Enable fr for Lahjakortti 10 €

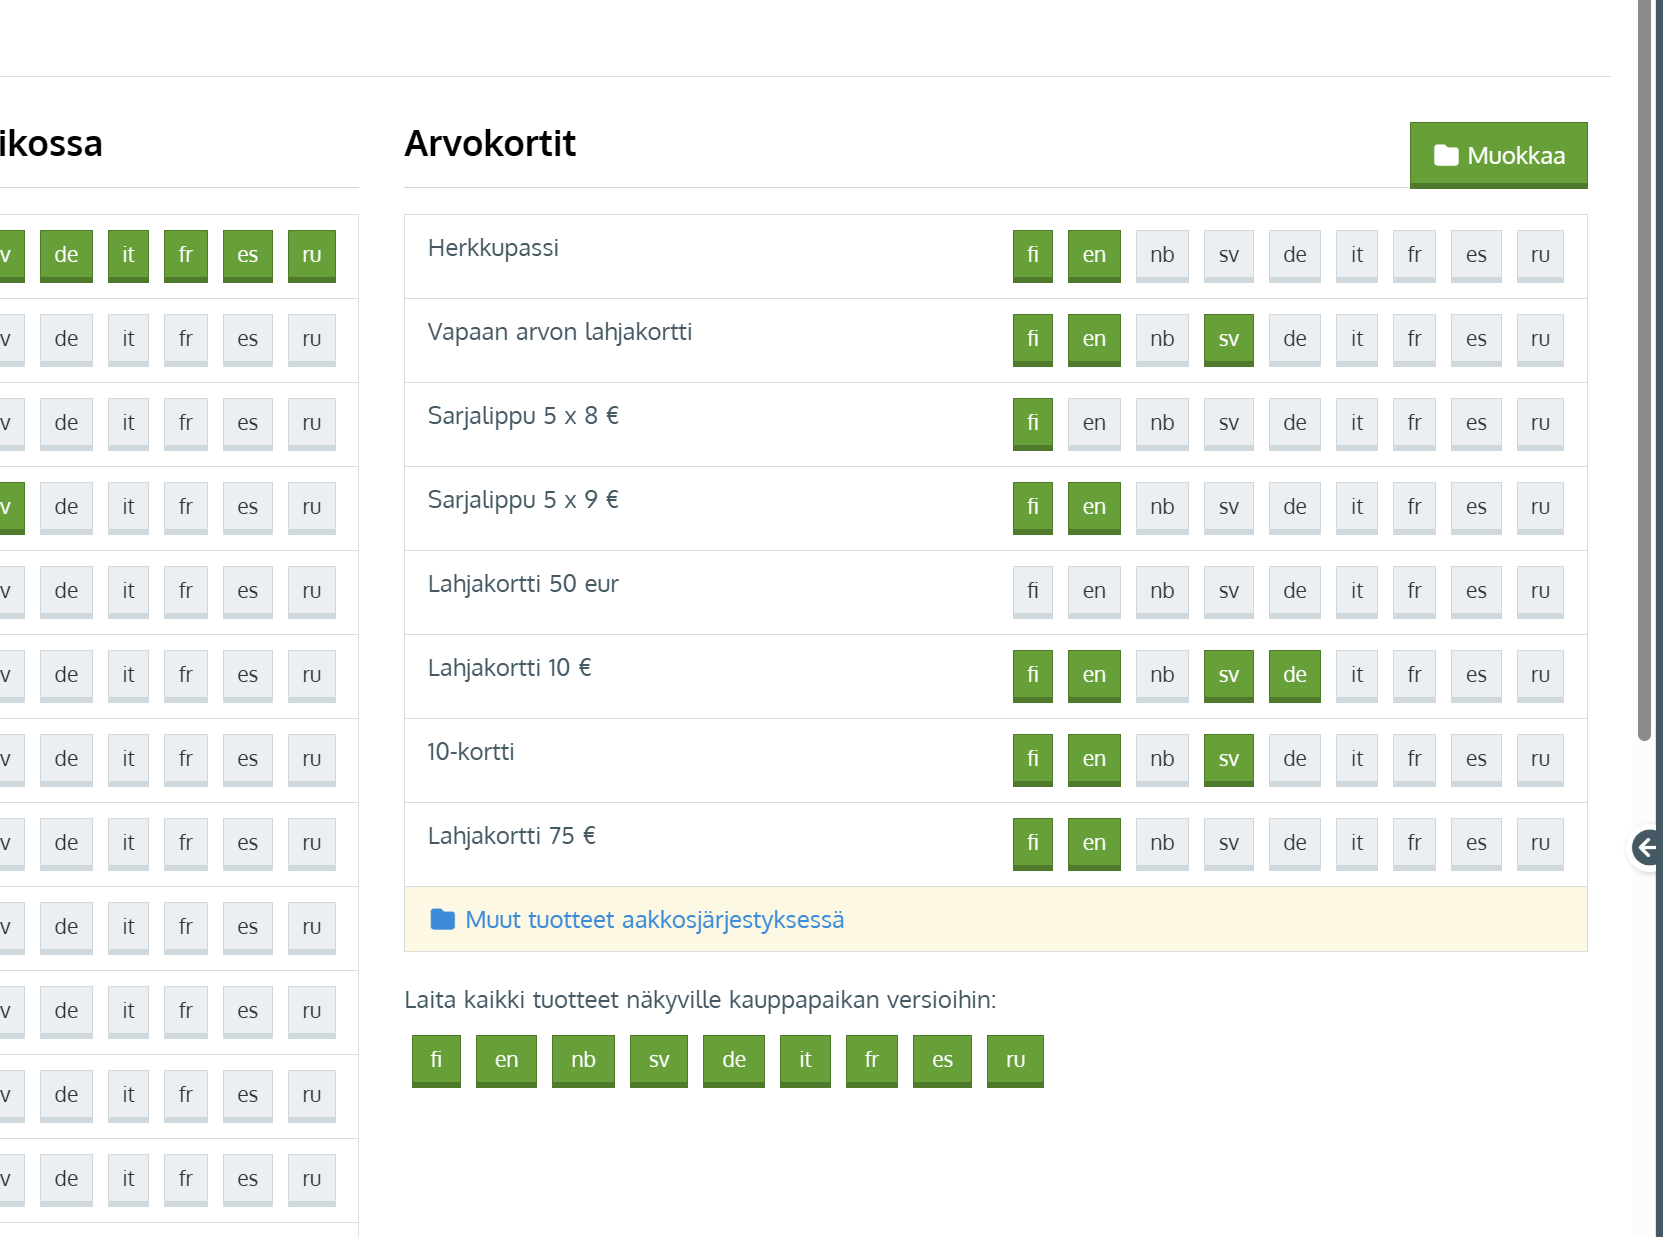point(1414,676)
